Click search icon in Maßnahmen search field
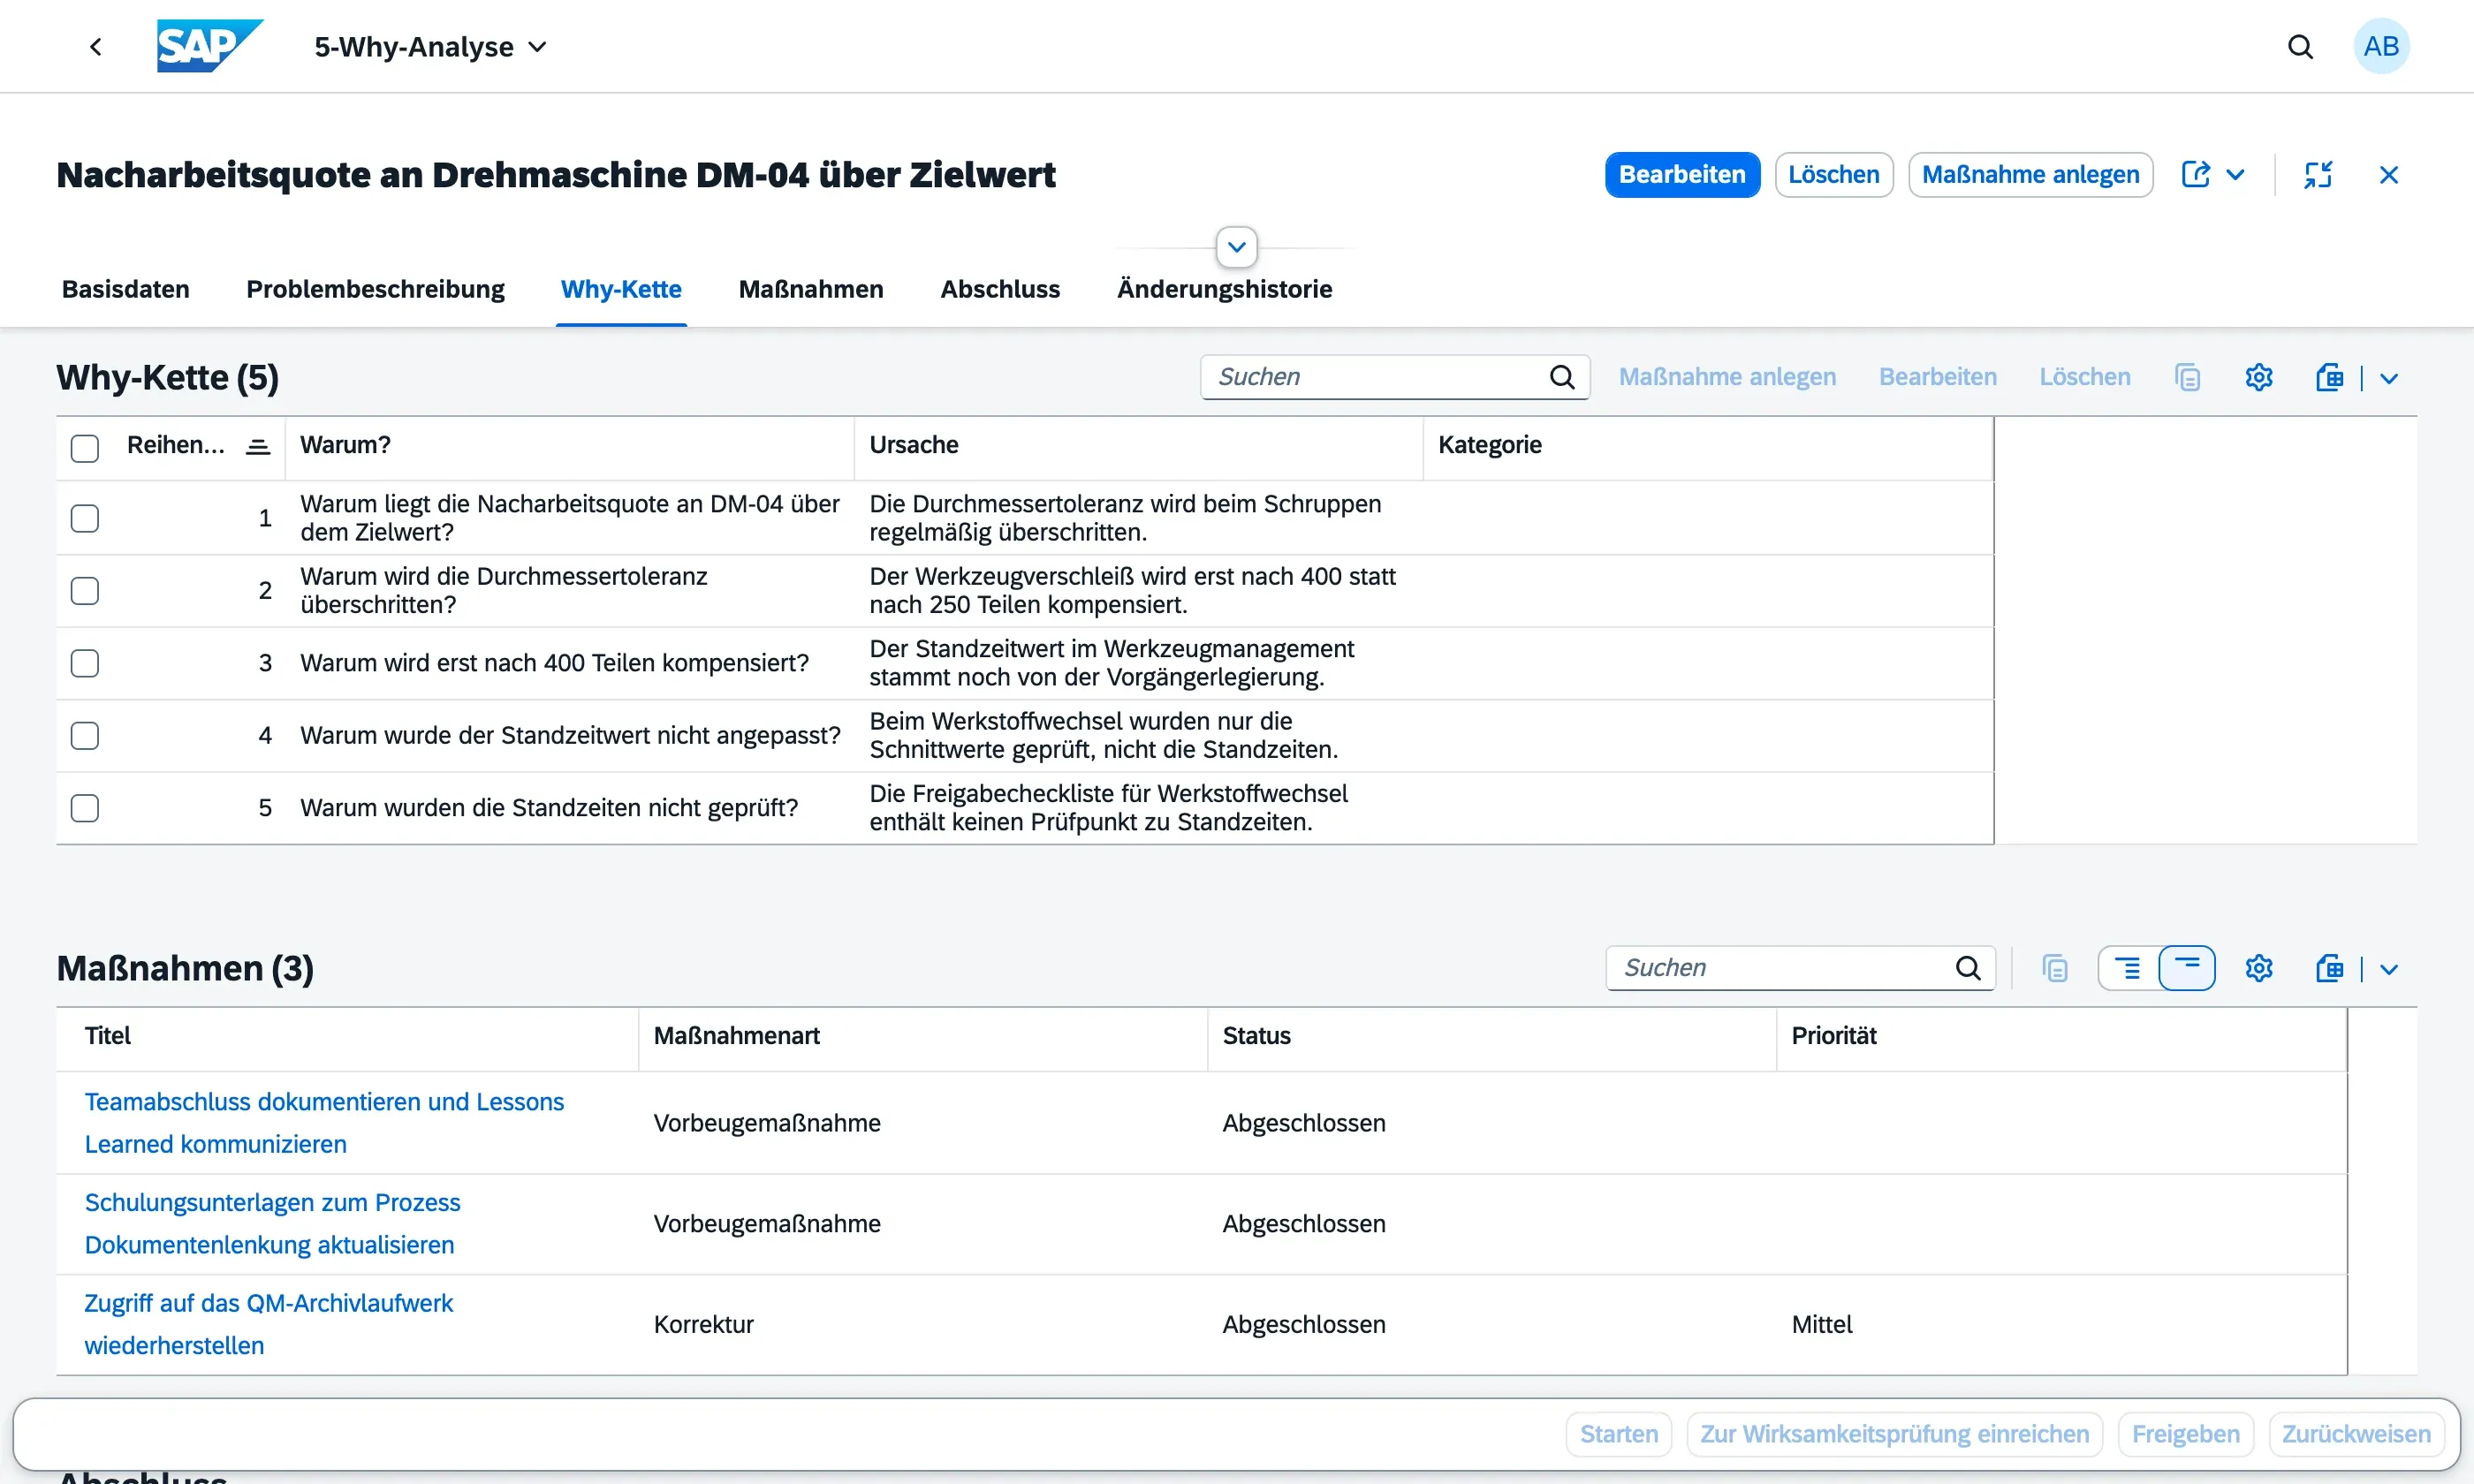Image resolution: width=2474 pixels, height=1484 pixels. 1968,968
